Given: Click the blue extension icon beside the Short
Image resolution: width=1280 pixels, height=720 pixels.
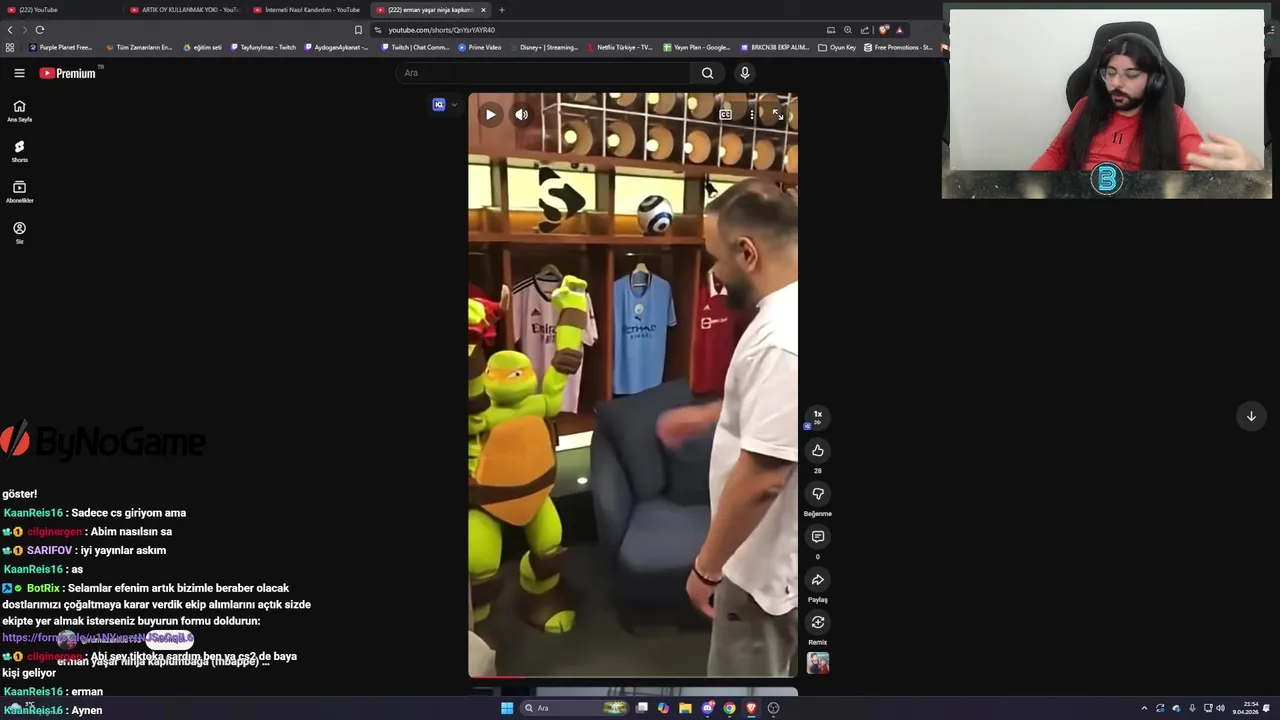Looking at the screenshot, I should [x=438, y=105].
